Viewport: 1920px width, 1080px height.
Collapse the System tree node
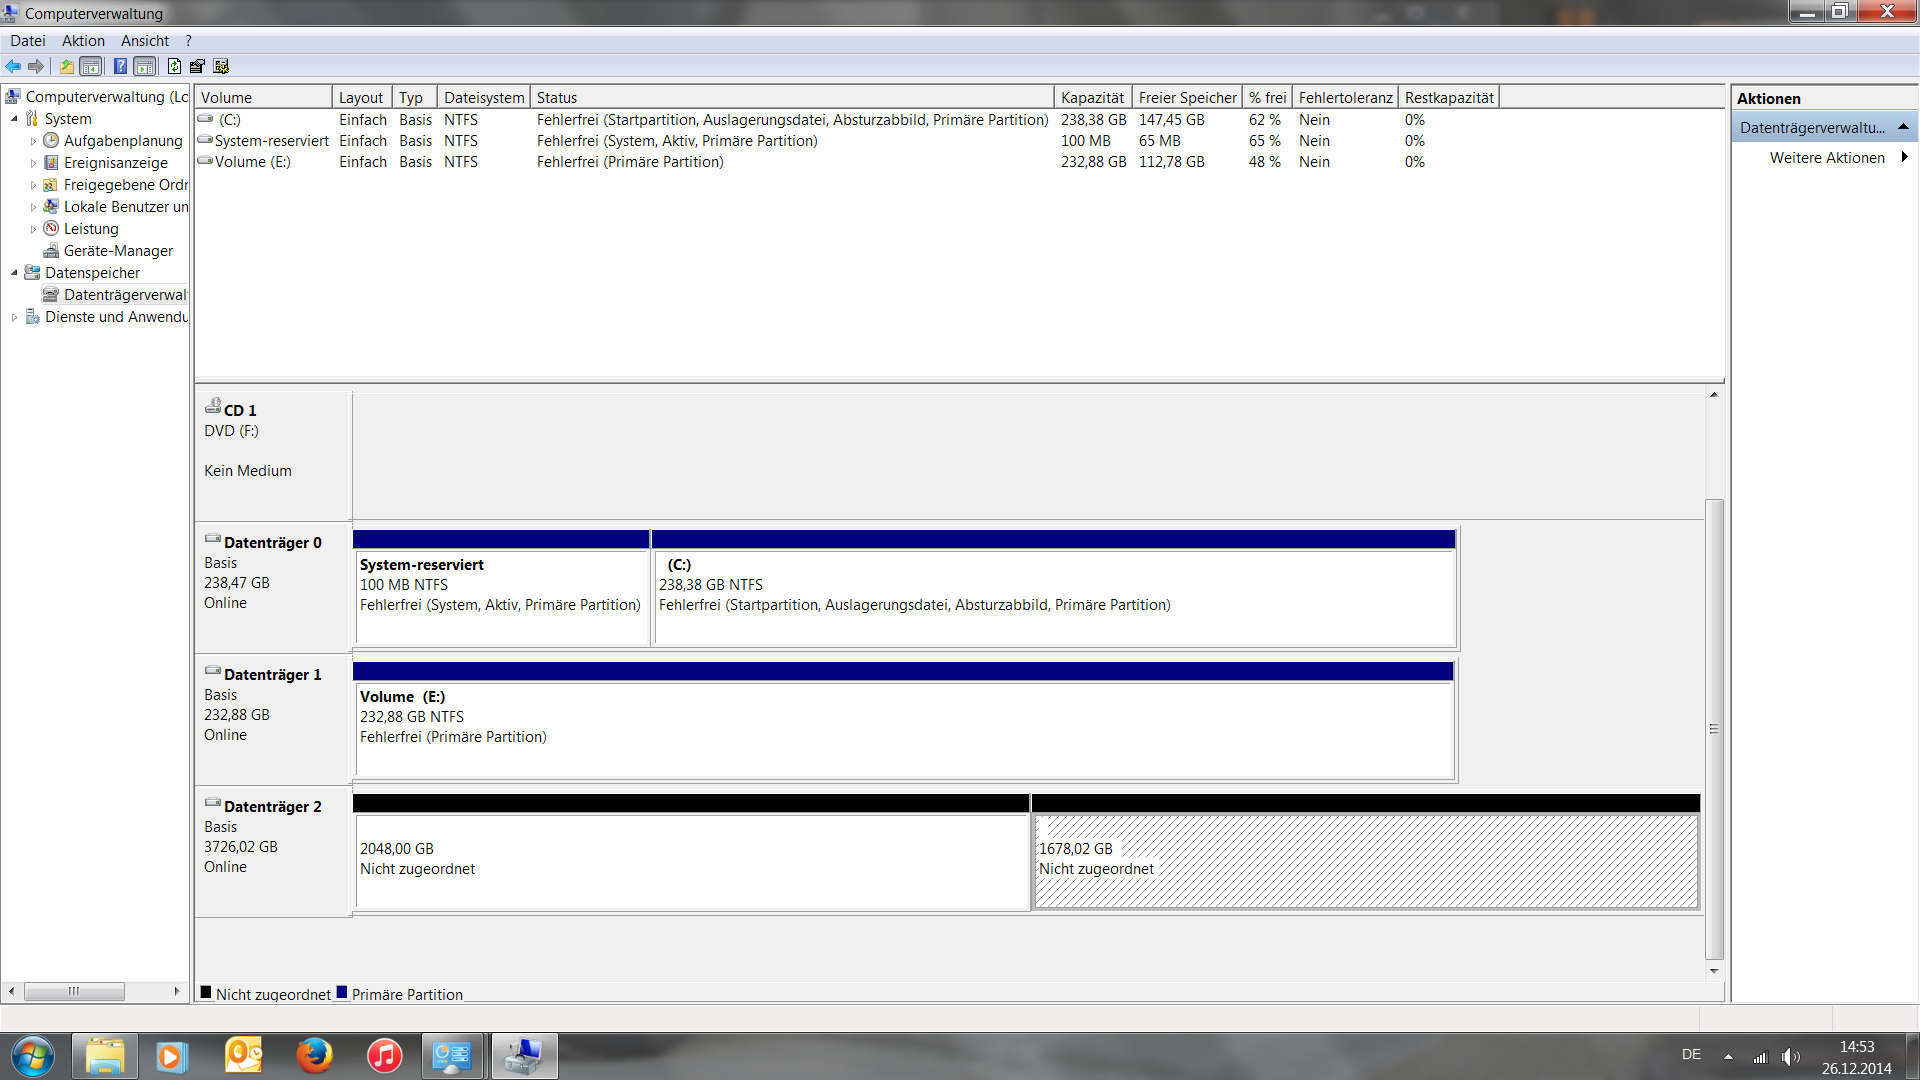tap(15, 119)
